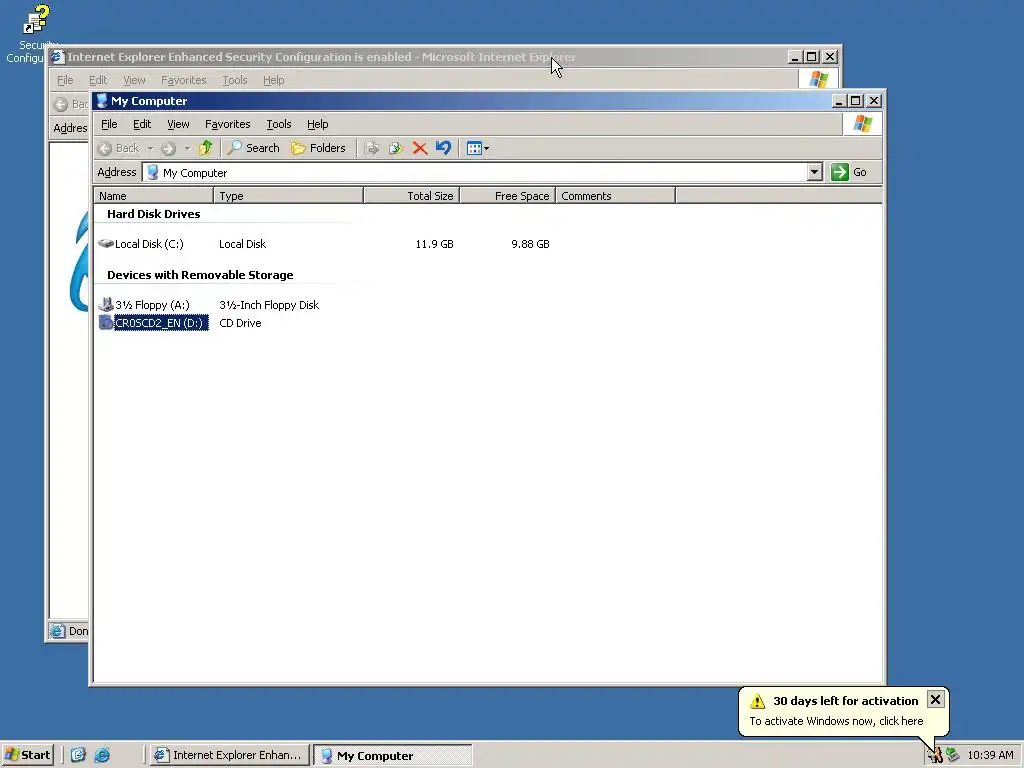
Task: Click the Copy To icon
Action: coord(396,148)
